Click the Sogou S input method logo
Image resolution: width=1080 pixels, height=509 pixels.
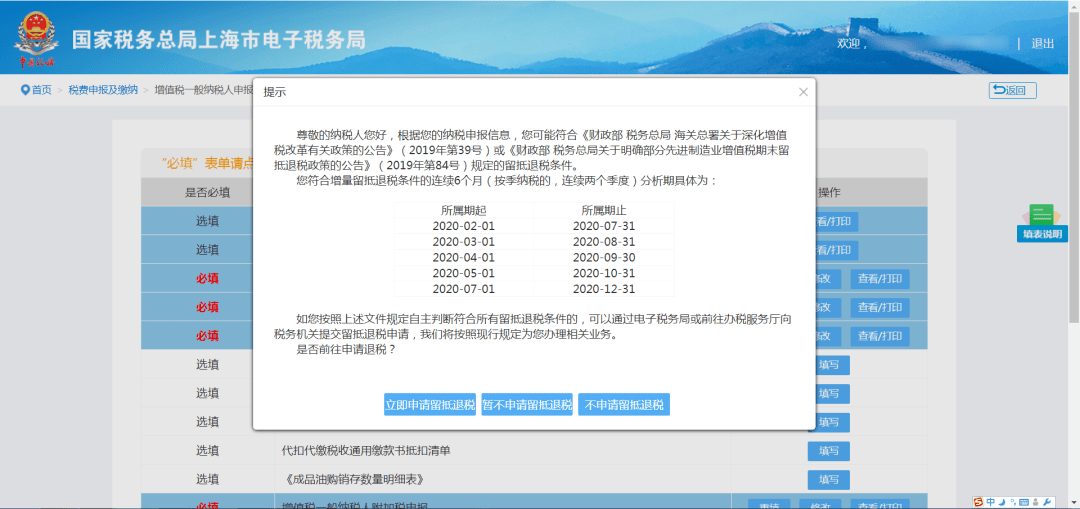point(978,501)
